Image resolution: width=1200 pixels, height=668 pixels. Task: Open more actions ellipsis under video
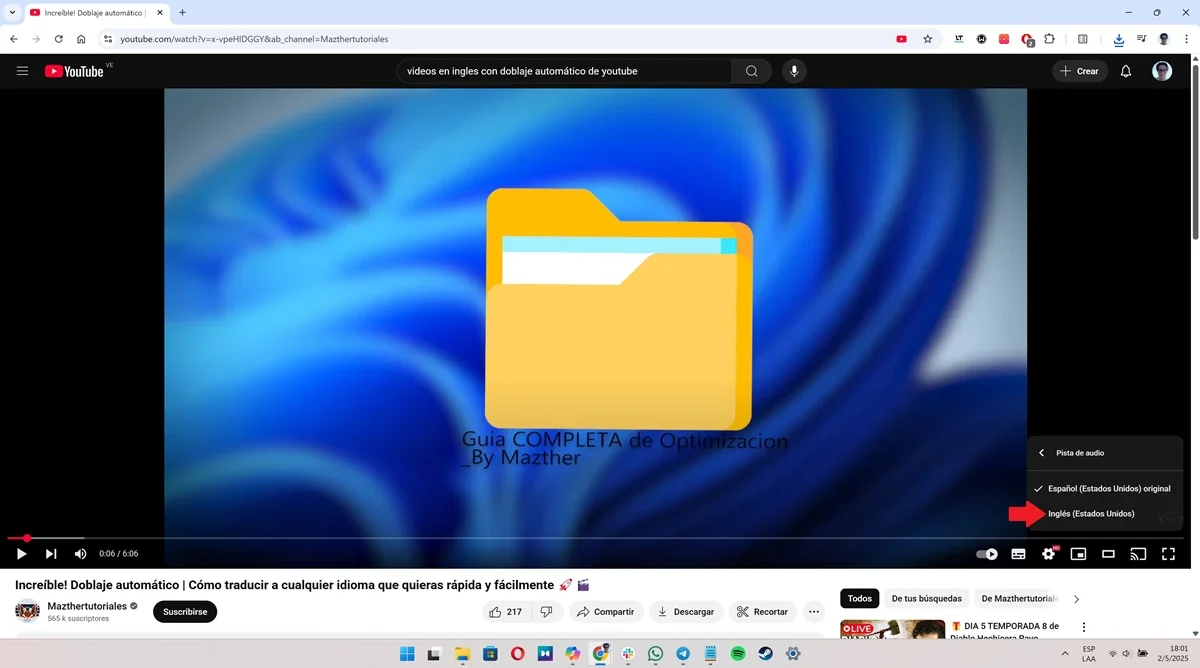tap(814, 611)
